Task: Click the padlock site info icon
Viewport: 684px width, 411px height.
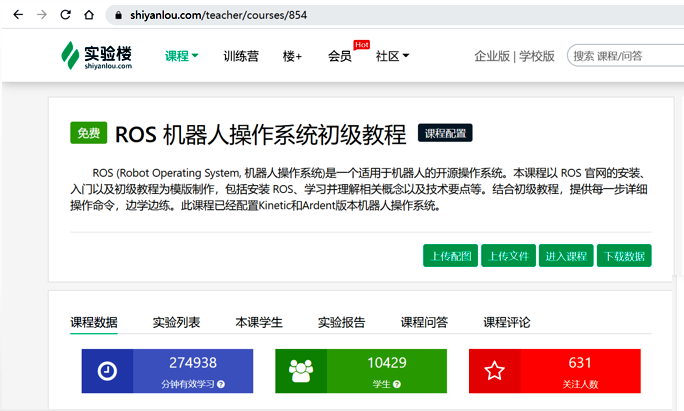Action: 118,15
